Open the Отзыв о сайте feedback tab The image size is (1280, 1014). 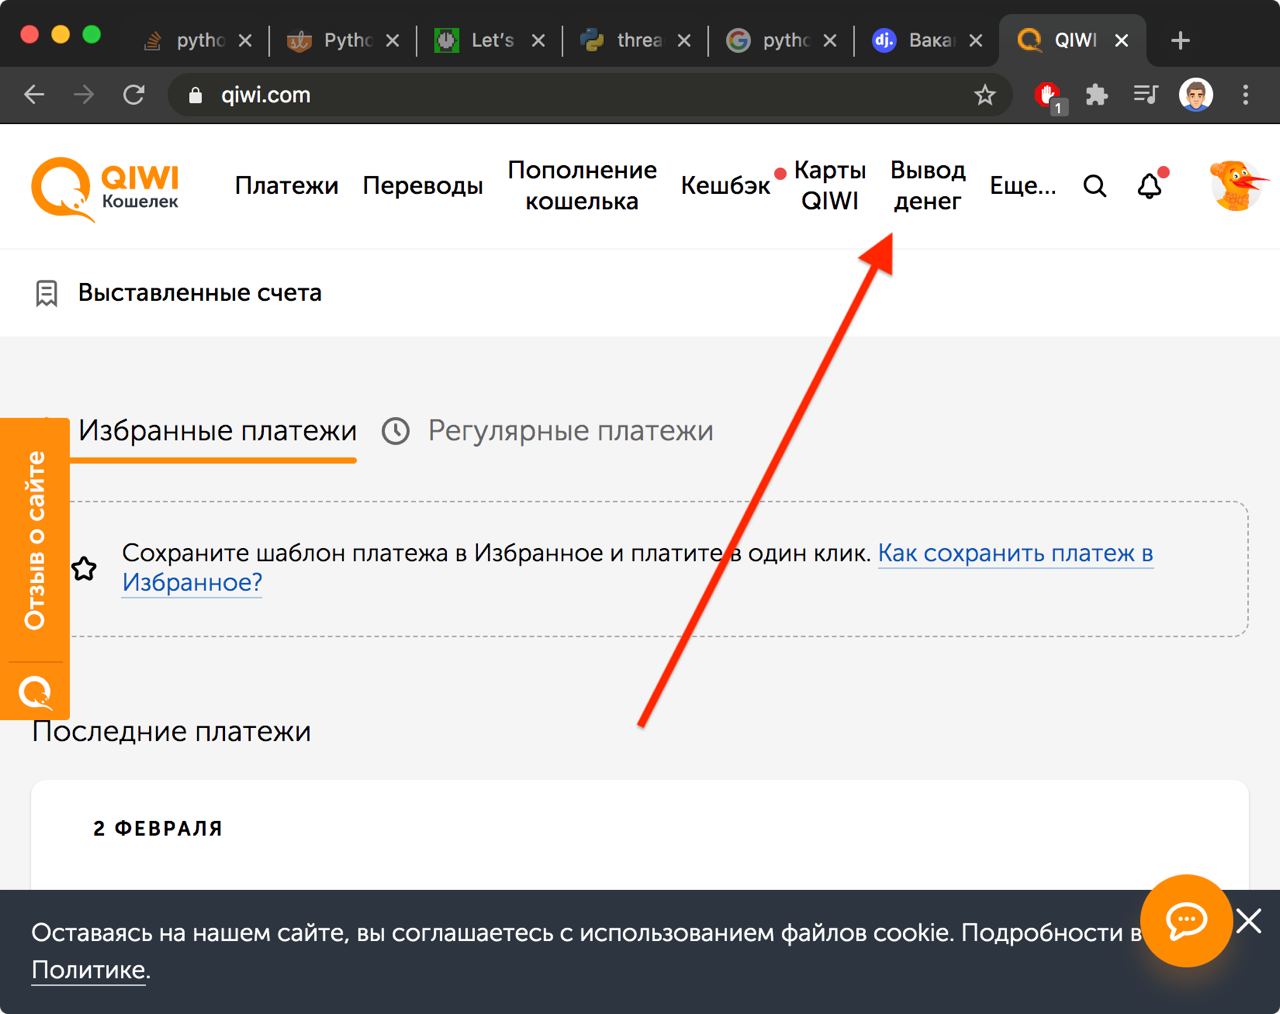(35, 540)
